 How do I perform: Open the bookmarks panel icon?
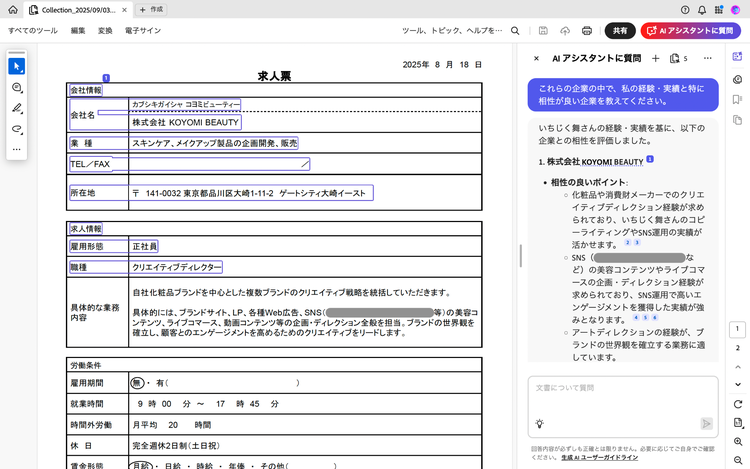738,99
